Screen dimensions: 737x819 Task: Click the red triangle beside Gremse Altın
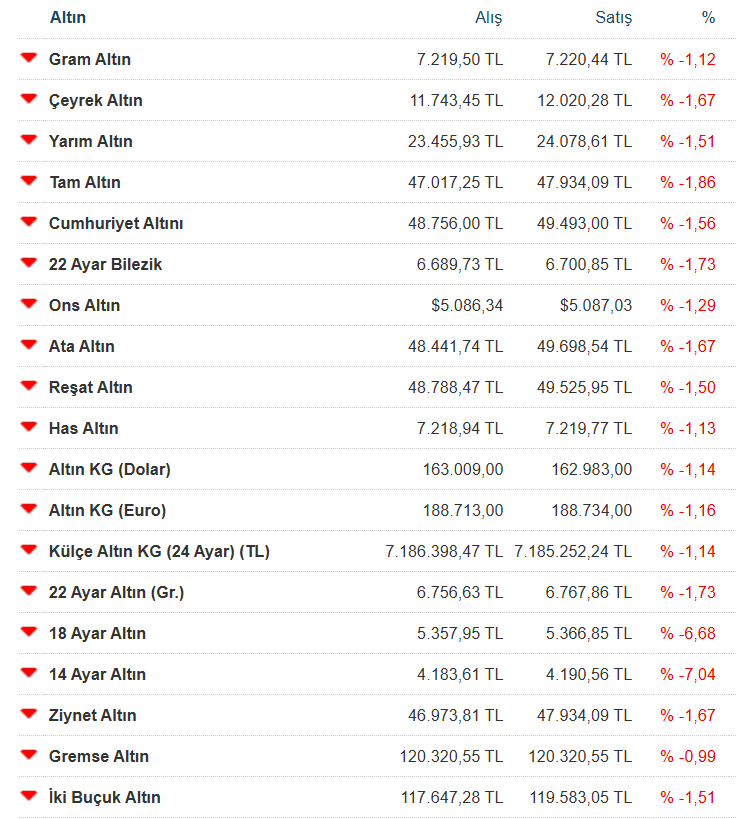pyautogui.click(x=28, y=755)
